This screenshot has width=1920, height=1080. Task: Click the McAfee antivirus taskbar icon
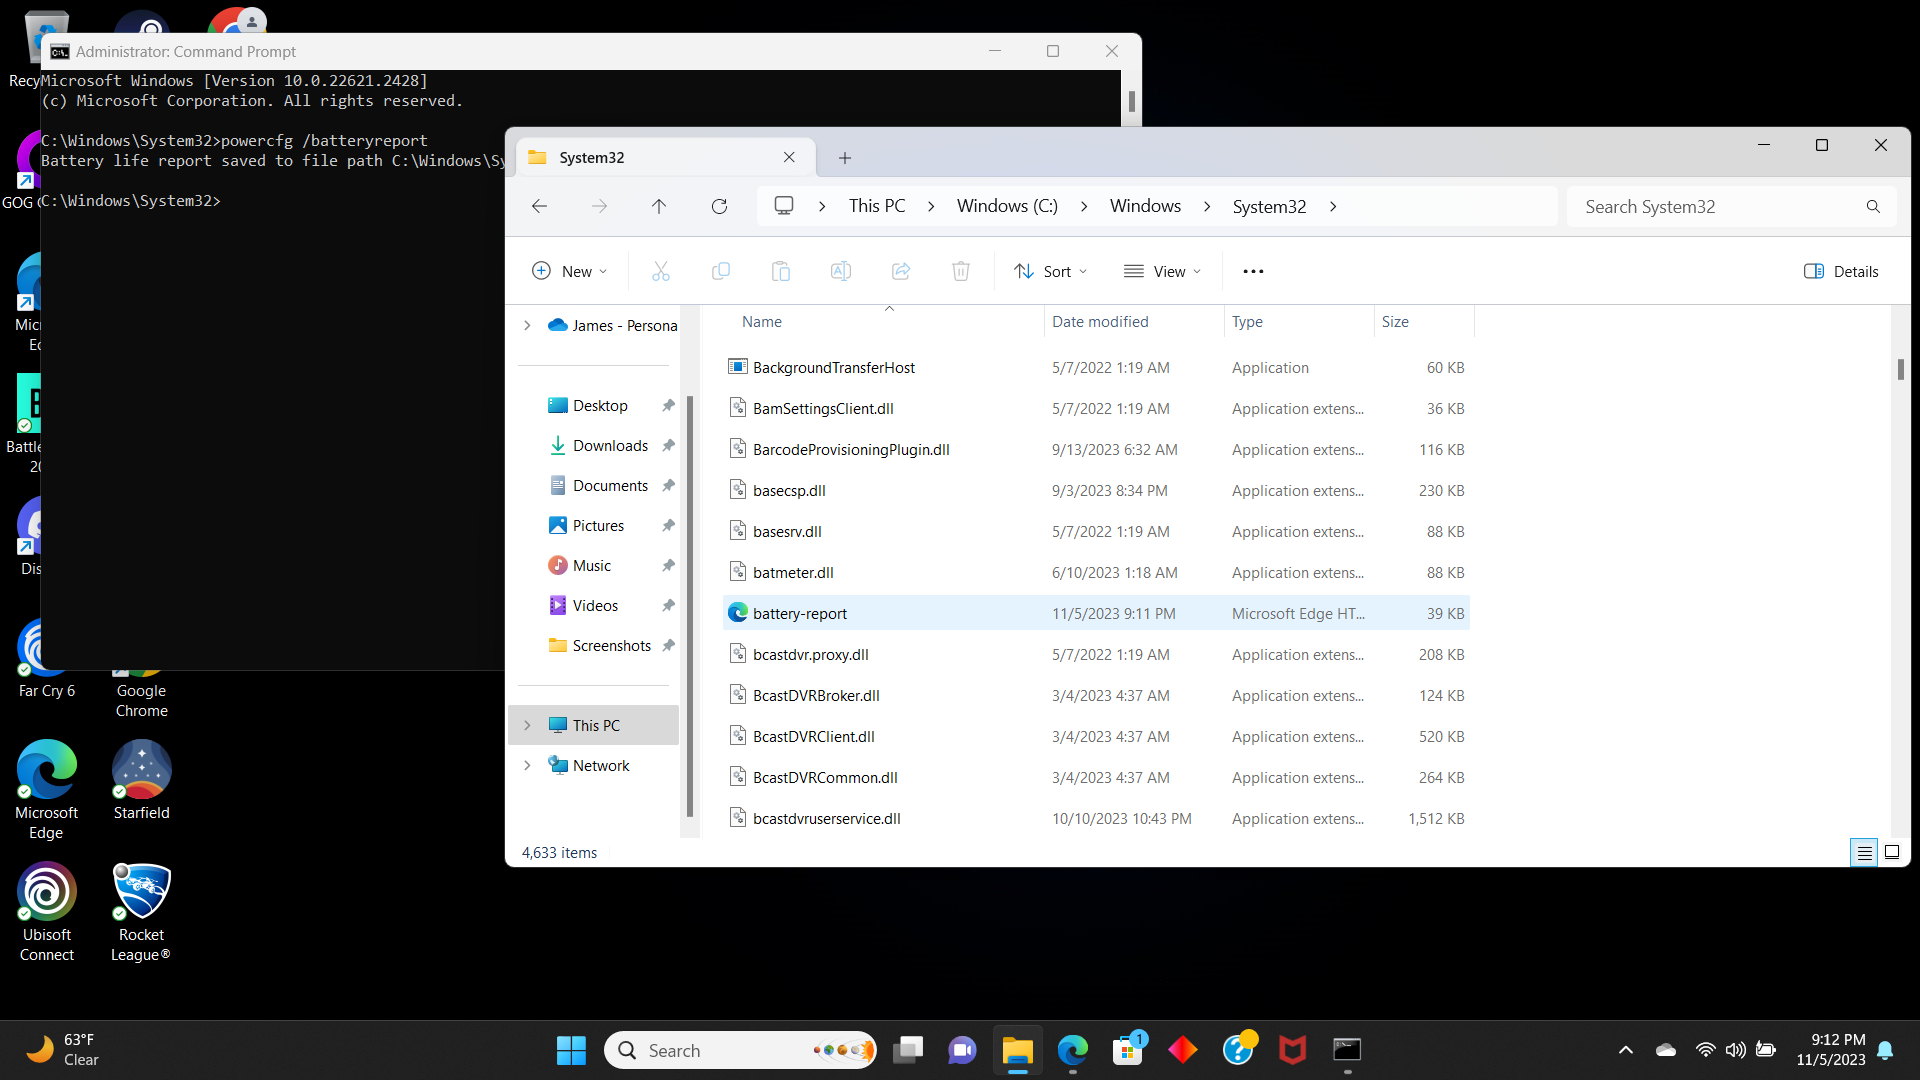click(1292, 1050)
